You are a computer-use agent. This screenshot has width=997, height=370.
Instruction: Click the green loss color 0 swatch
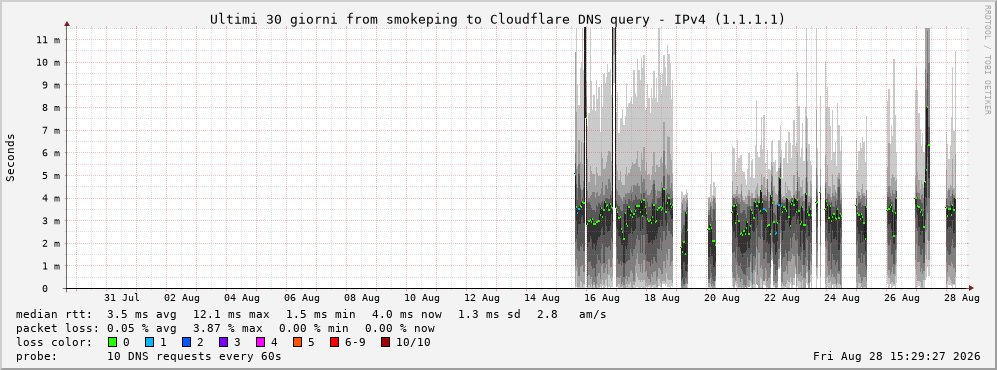point(113,342)
